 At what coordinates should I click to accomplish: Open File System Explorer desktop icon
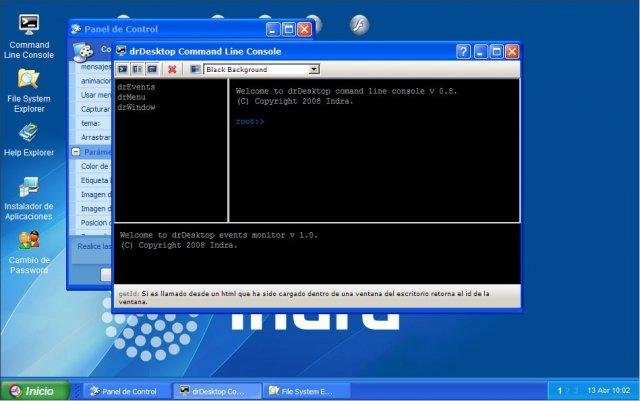[29, 91]
